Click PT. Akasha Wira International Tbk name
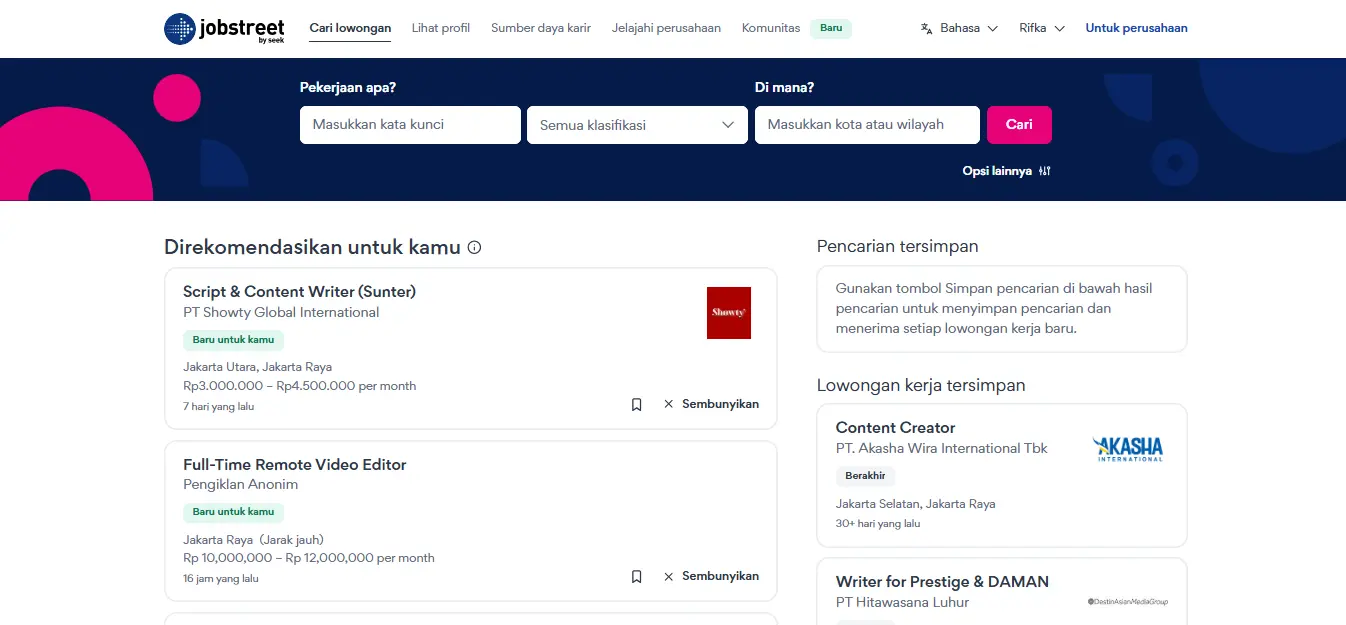 (942, 448)
